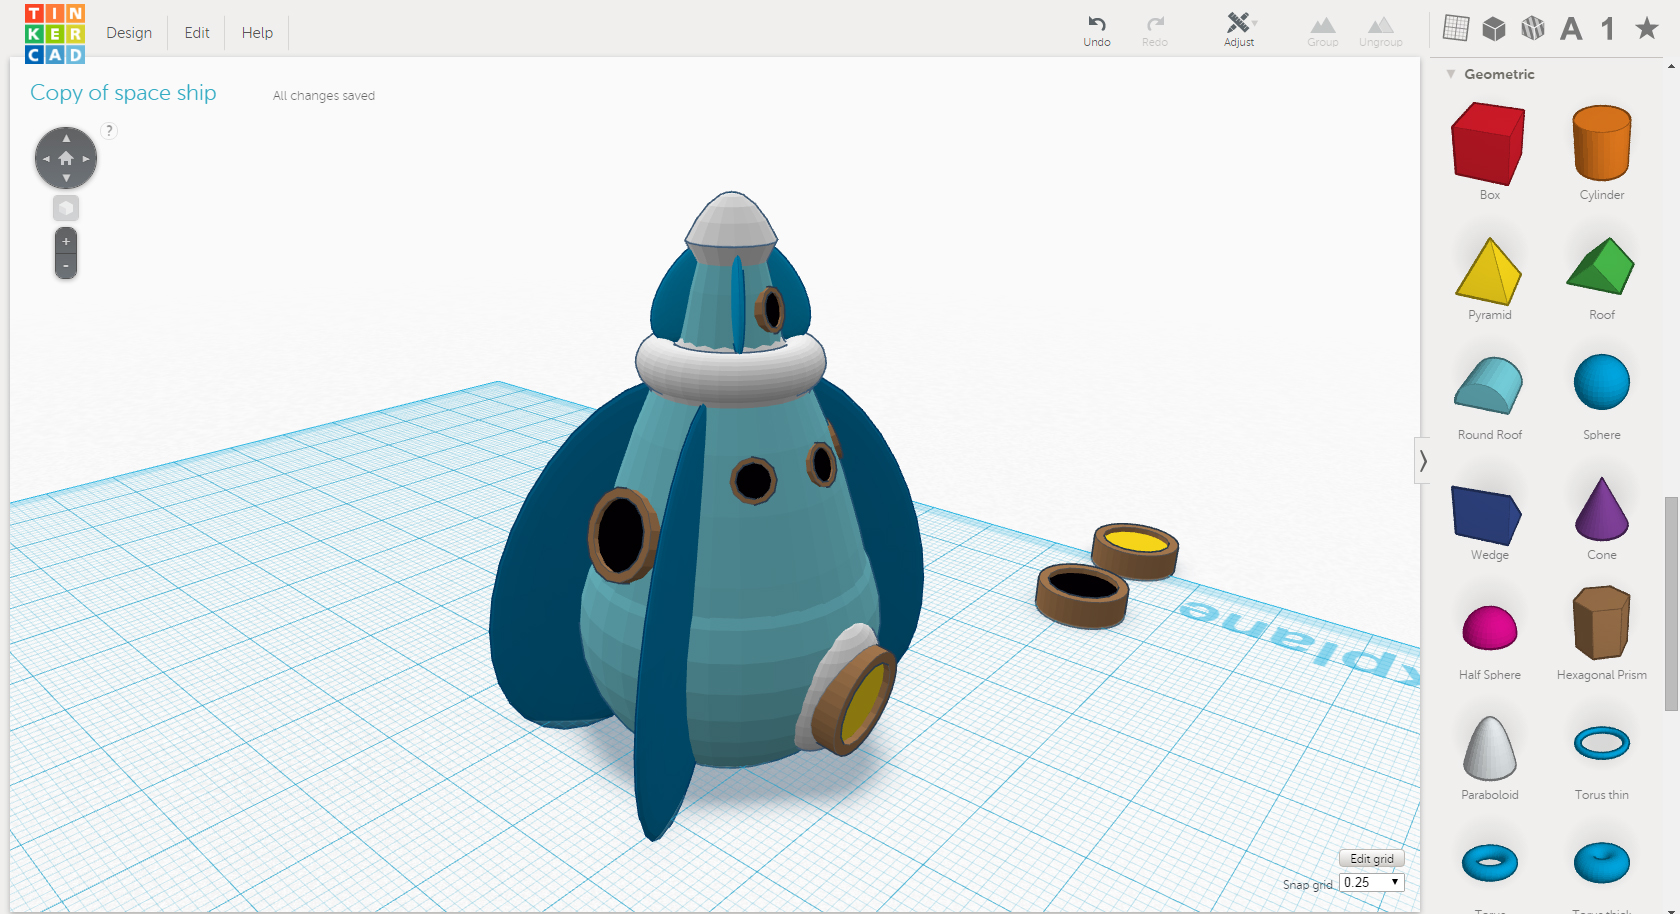Pick the Torus thin shape

1602,743
